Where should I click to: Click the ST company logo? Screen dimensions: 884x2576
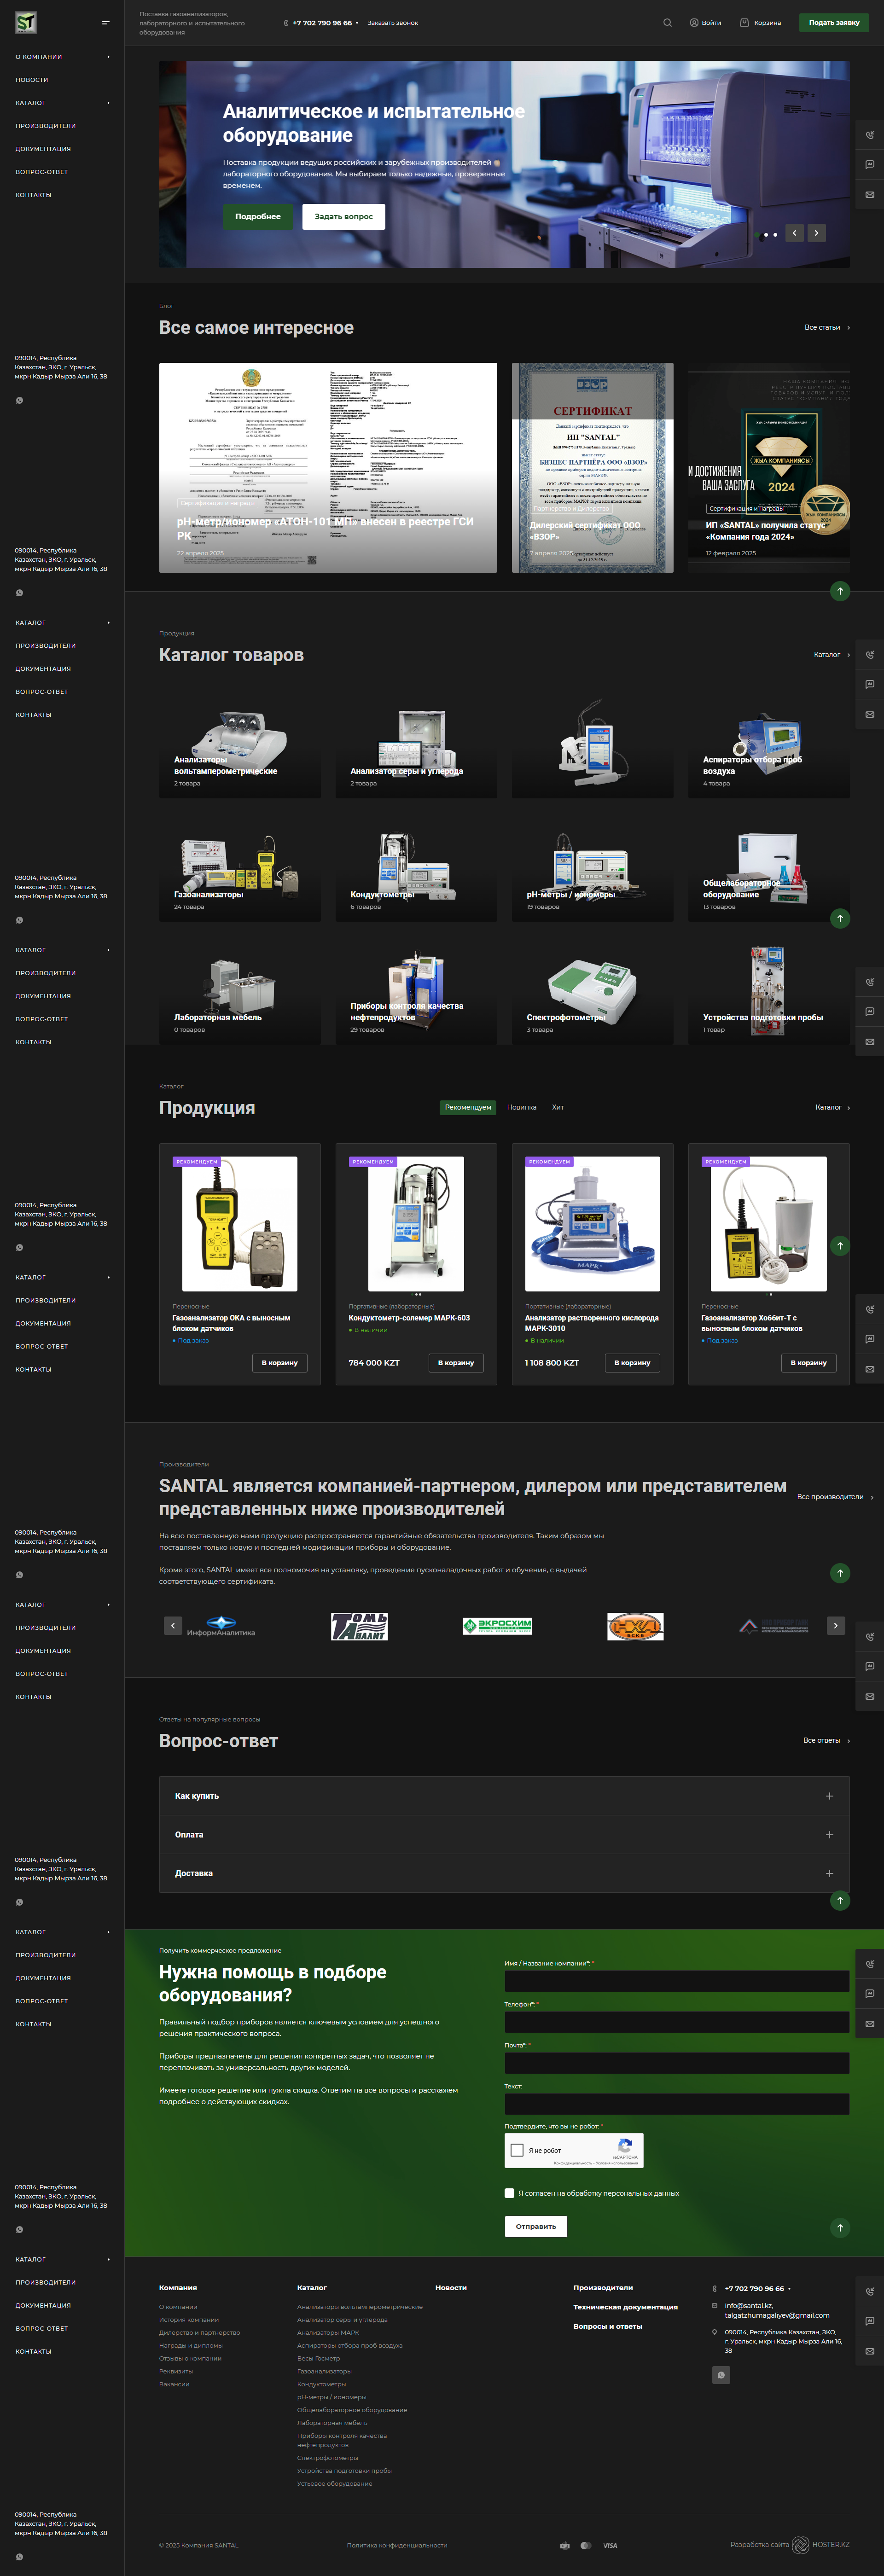[x=26, y=22]
